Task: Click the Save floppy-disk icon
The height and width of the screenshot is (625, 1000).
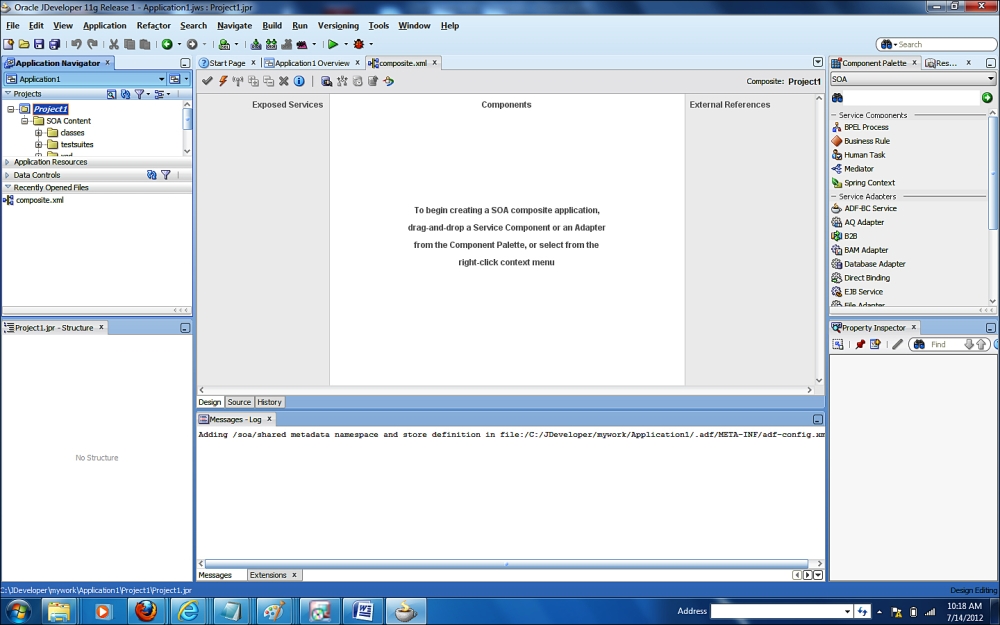Action: pyautogui.click(x=39, y=44)
